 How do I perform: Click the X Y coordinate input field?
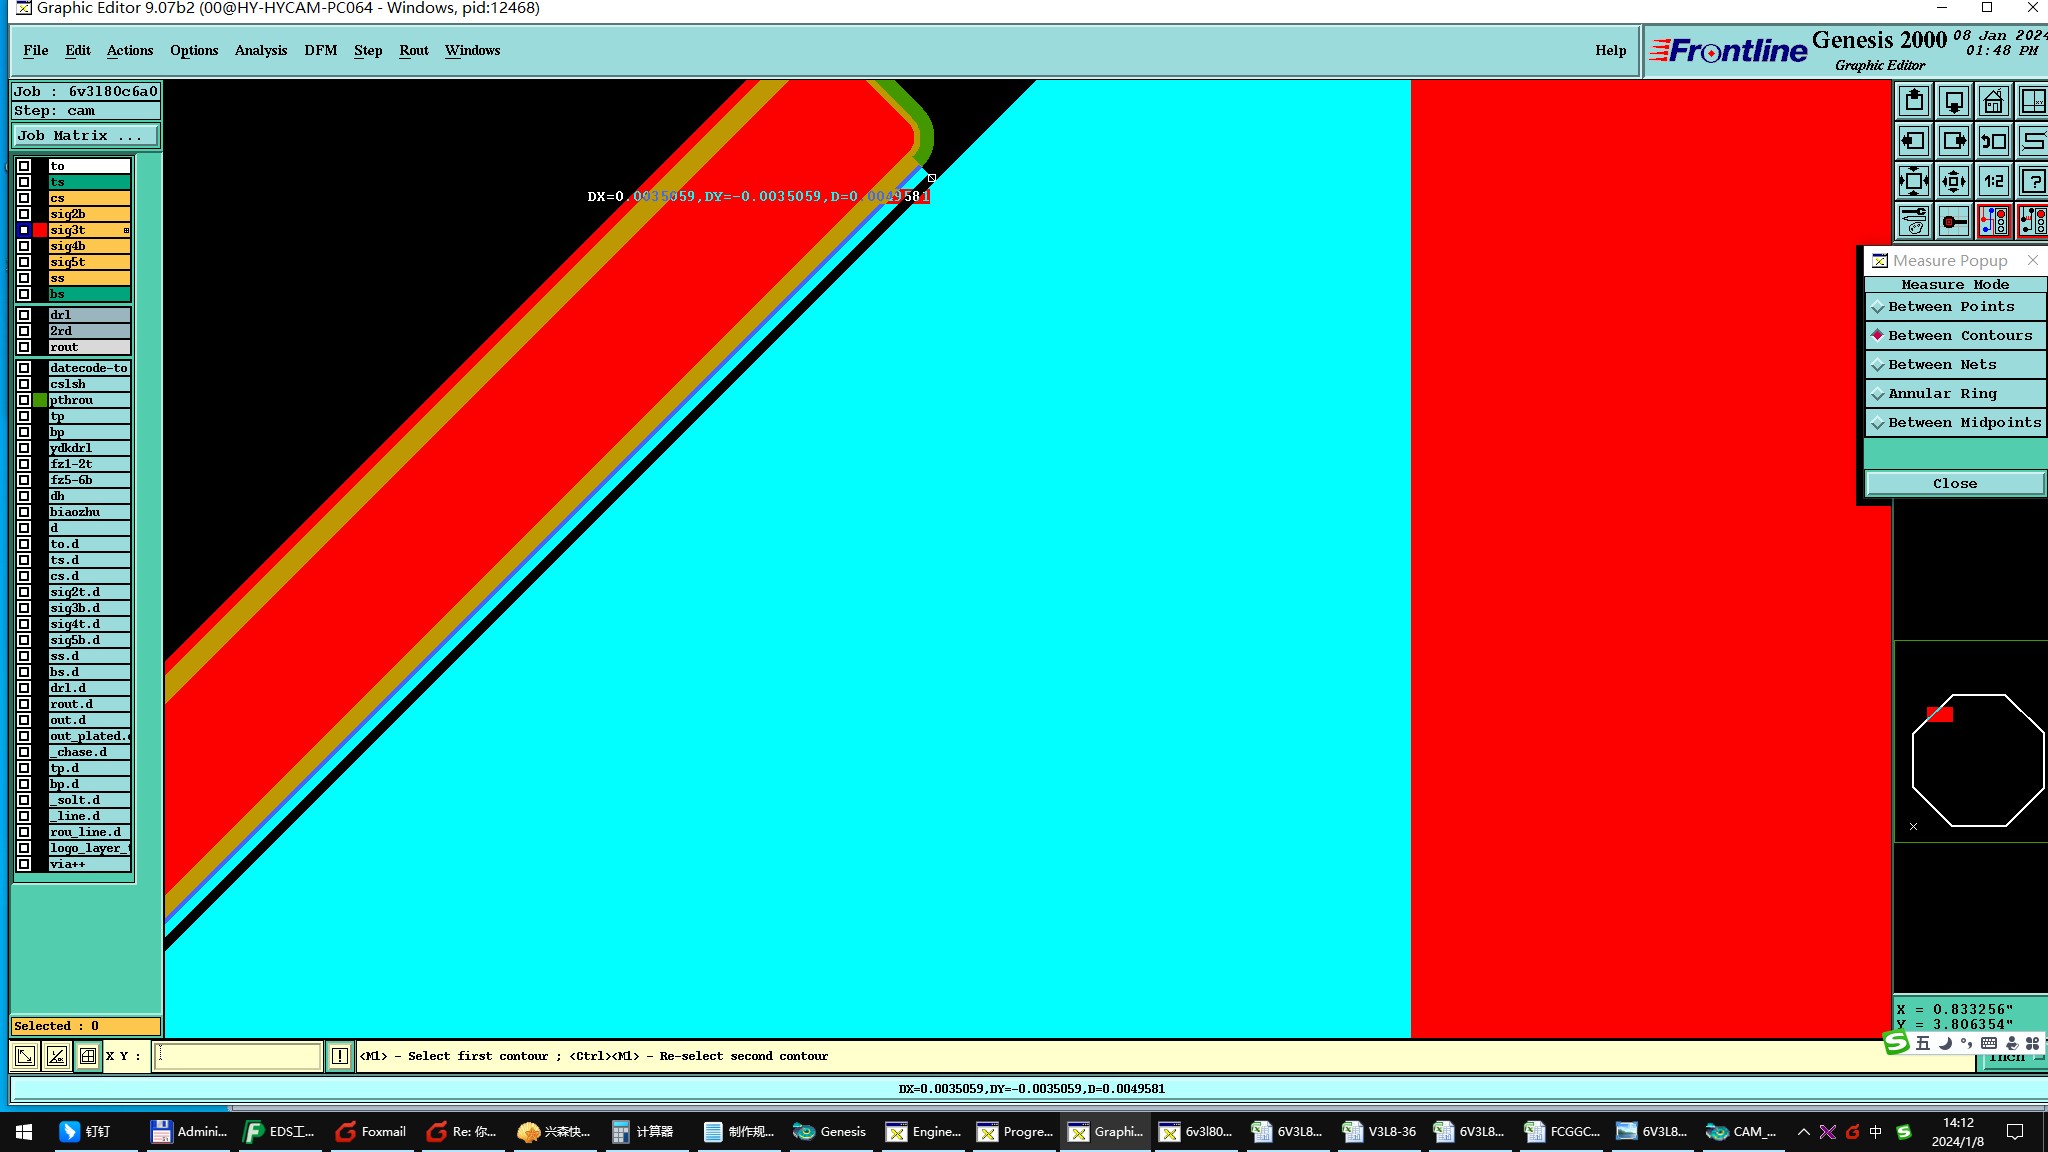pos(238,1056)
